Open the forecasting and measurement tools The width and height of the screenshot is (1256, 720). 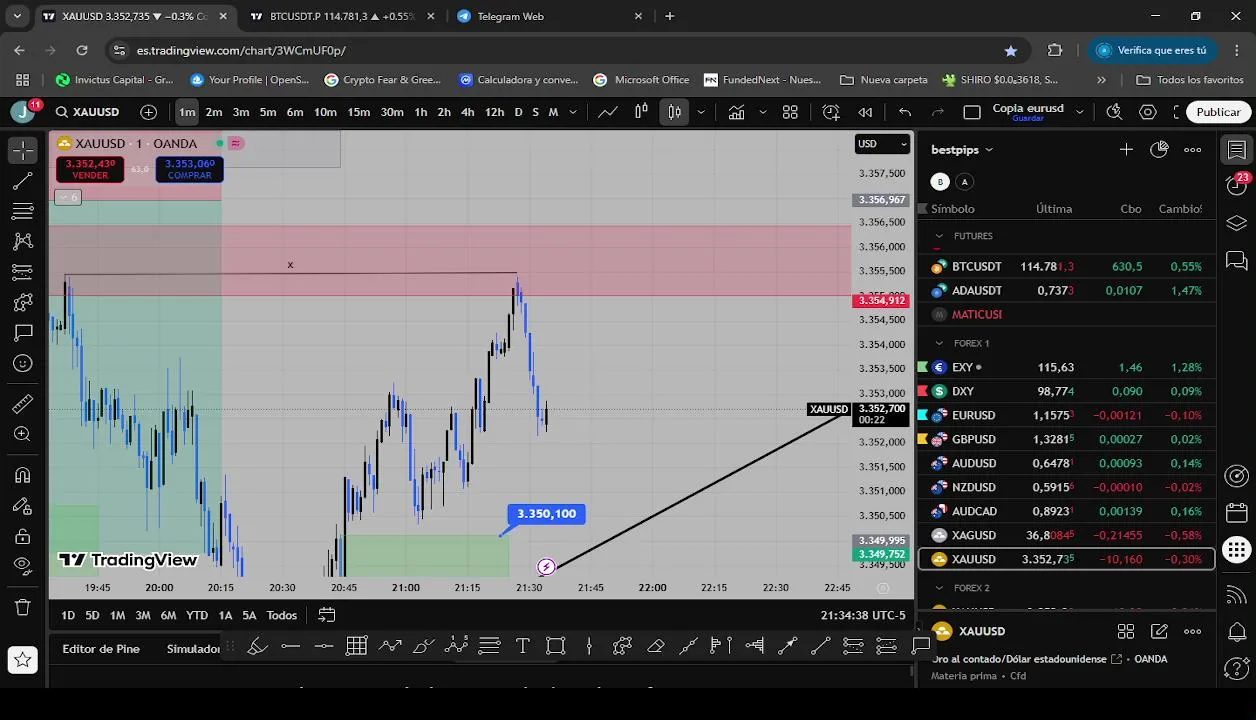tap(22, 272)
